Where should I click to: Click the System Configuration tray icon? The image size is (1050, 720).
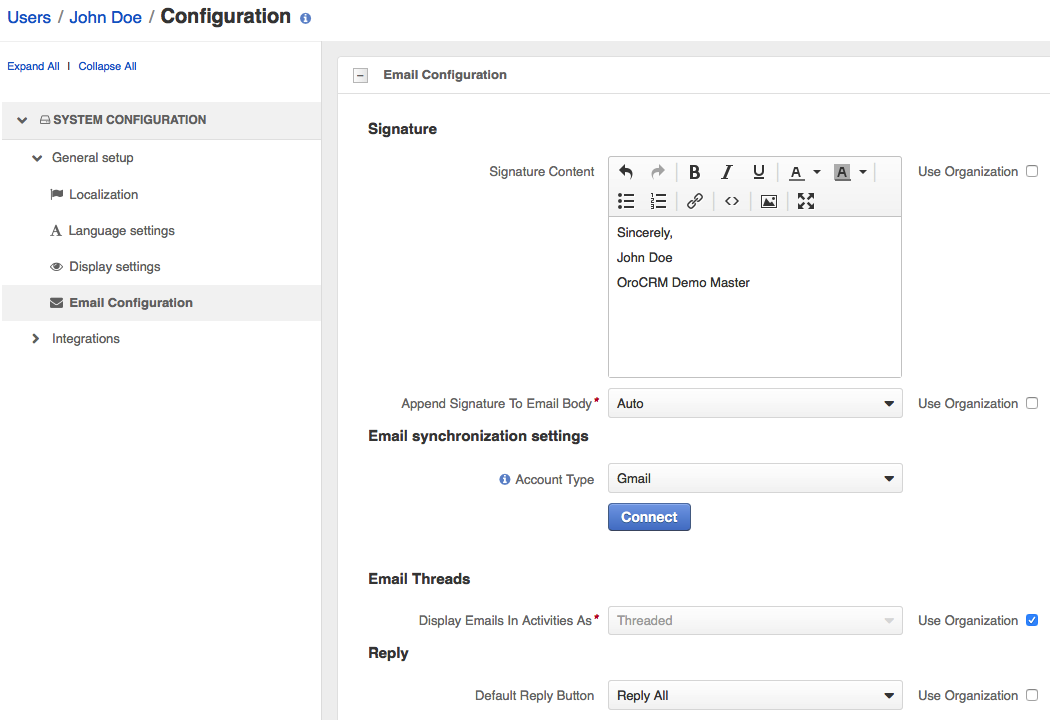point(45,120)
